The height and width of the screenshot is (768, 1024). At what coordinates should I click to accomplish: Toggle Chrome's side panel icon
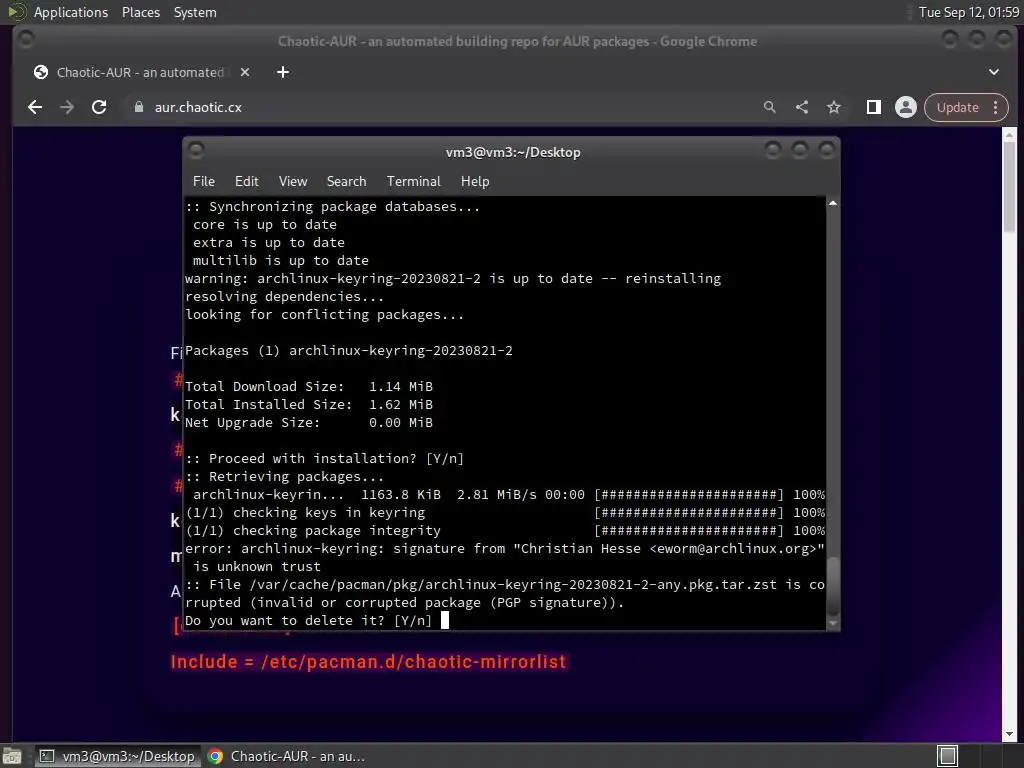(x=874, y=107)
